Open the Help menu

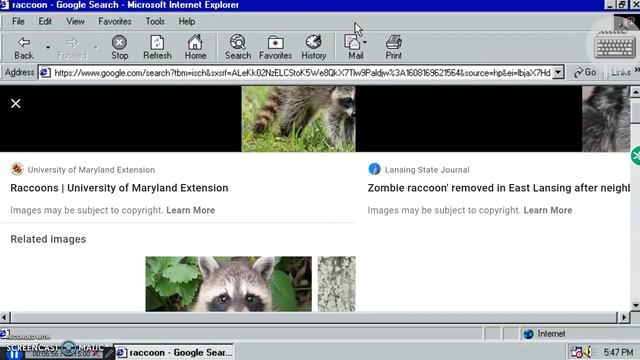click(187, 21)
